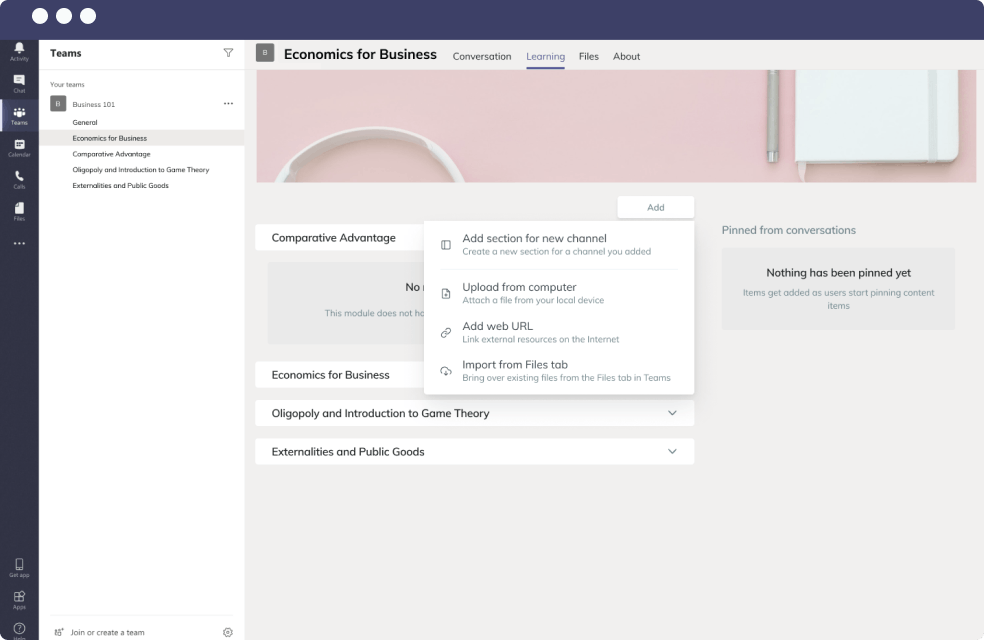984x640 pixels.
Task: Show more apps via sidebar ellipsis
Action: tap(19, 243)
